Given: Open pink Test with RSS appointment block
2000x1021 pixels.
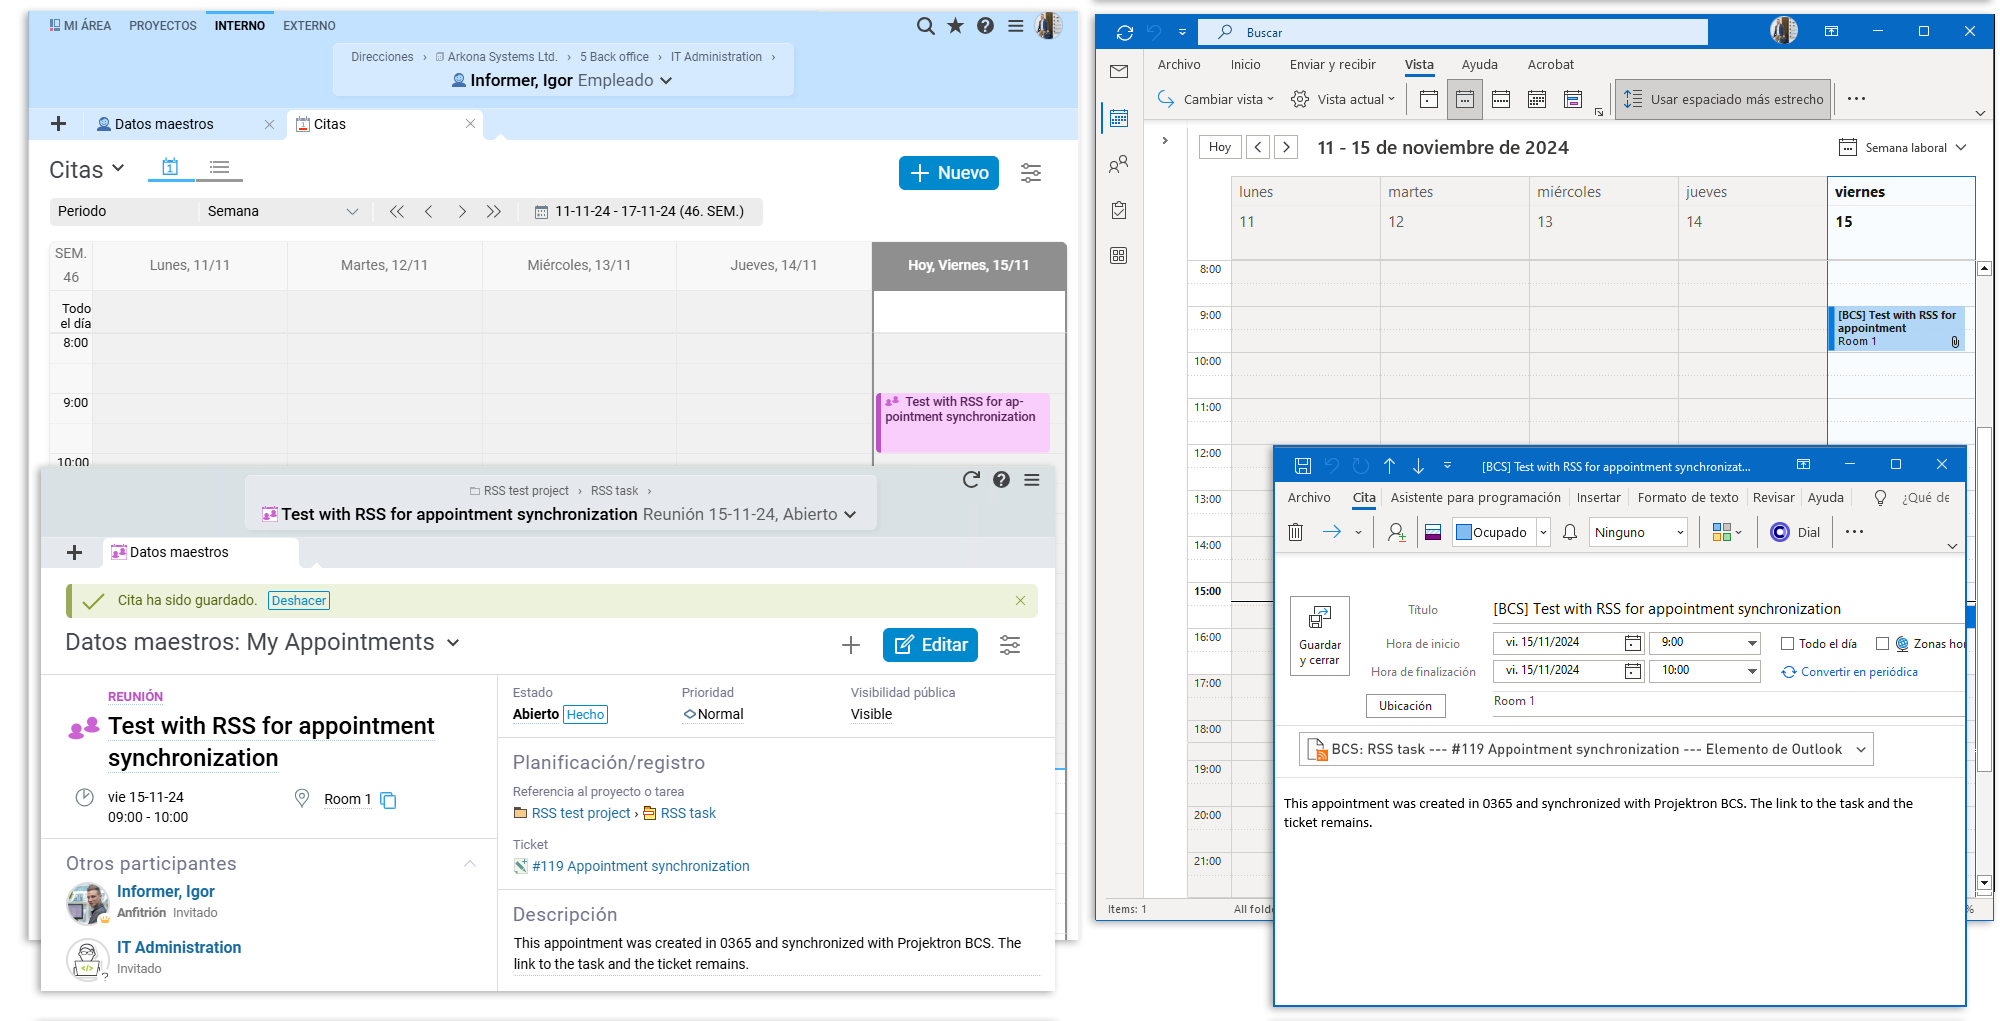Looking at the screenshot, I should [961, 422].
